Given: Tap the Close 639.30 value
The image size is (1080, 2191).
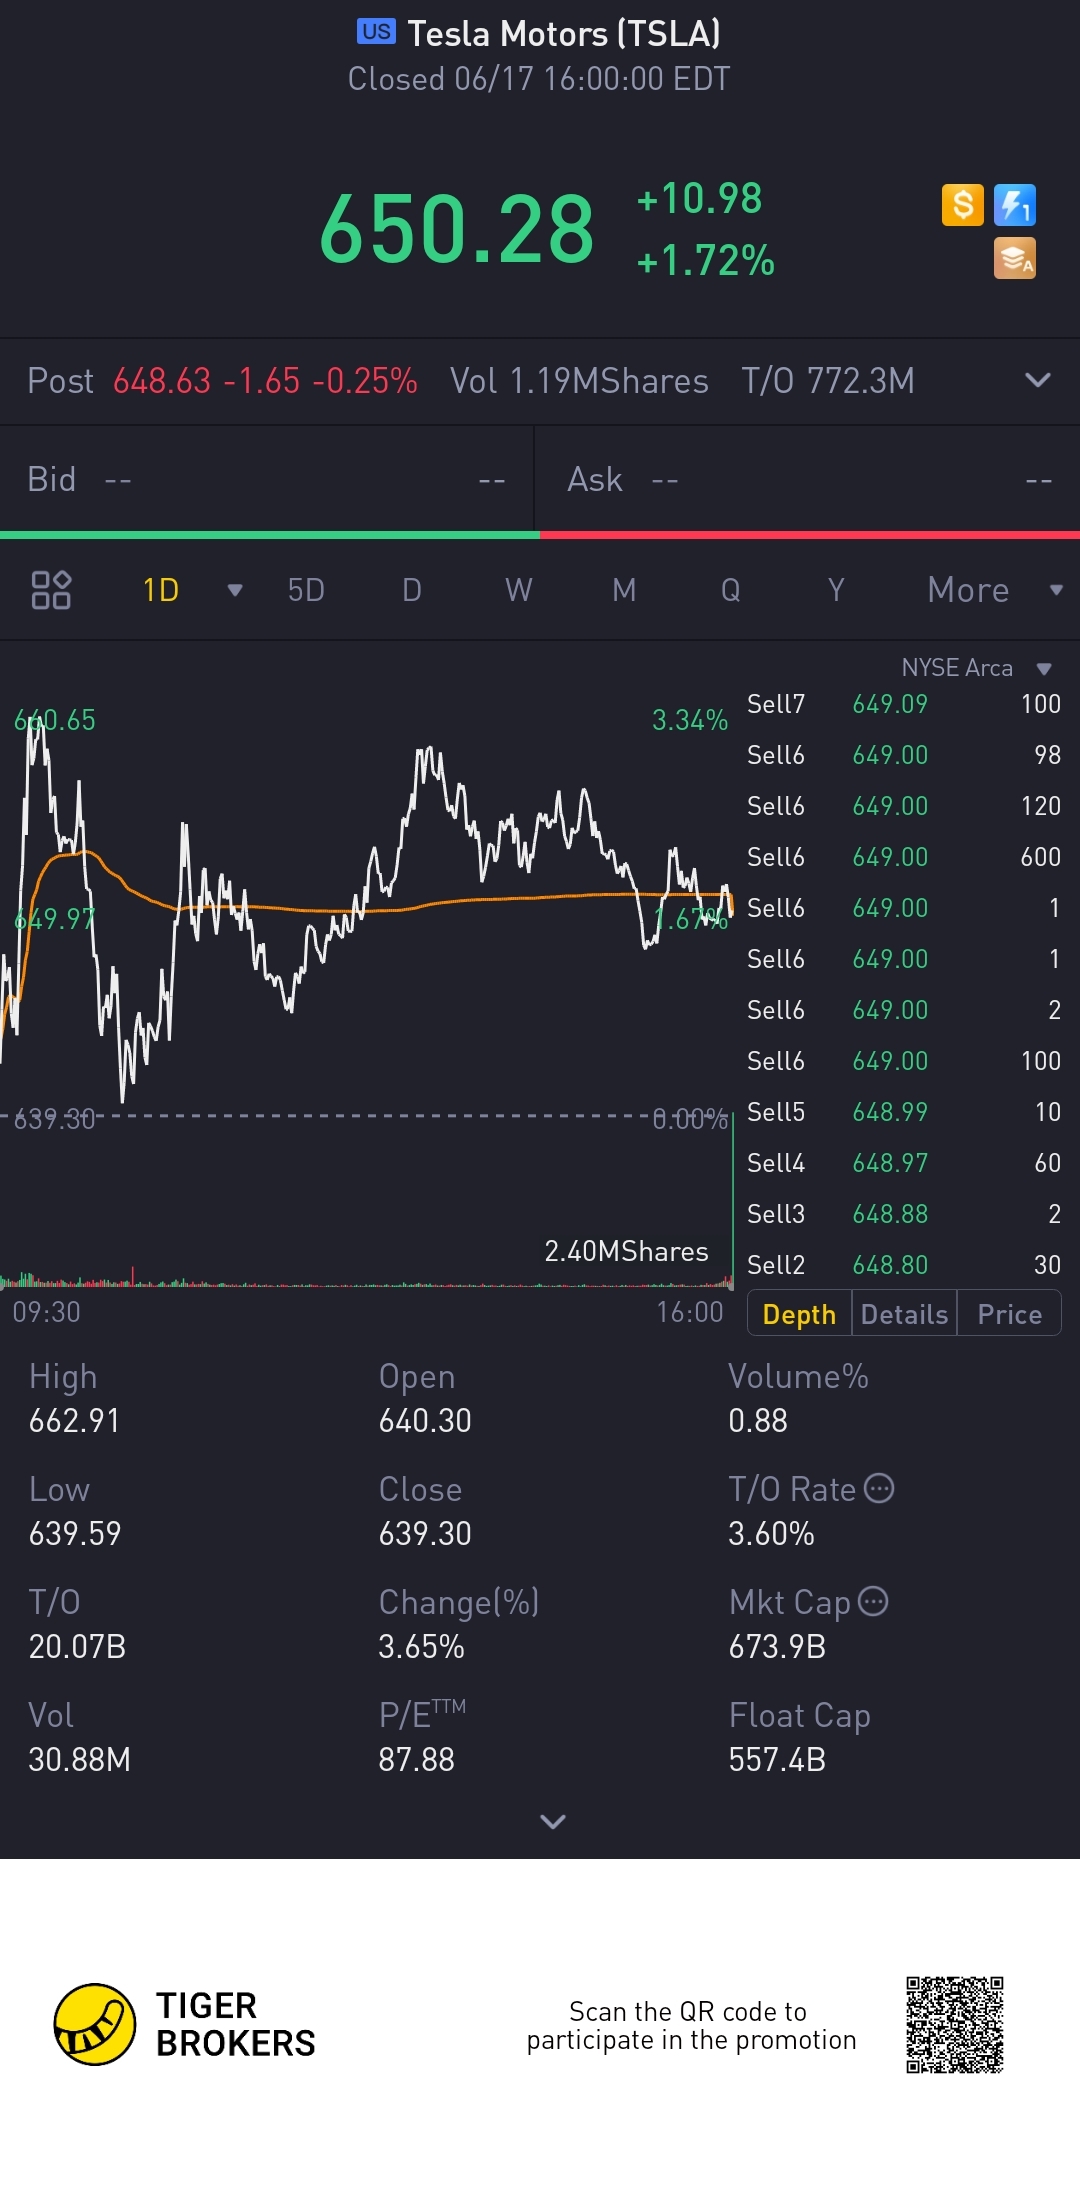Looking at the screenshot, I should 425,1534.
